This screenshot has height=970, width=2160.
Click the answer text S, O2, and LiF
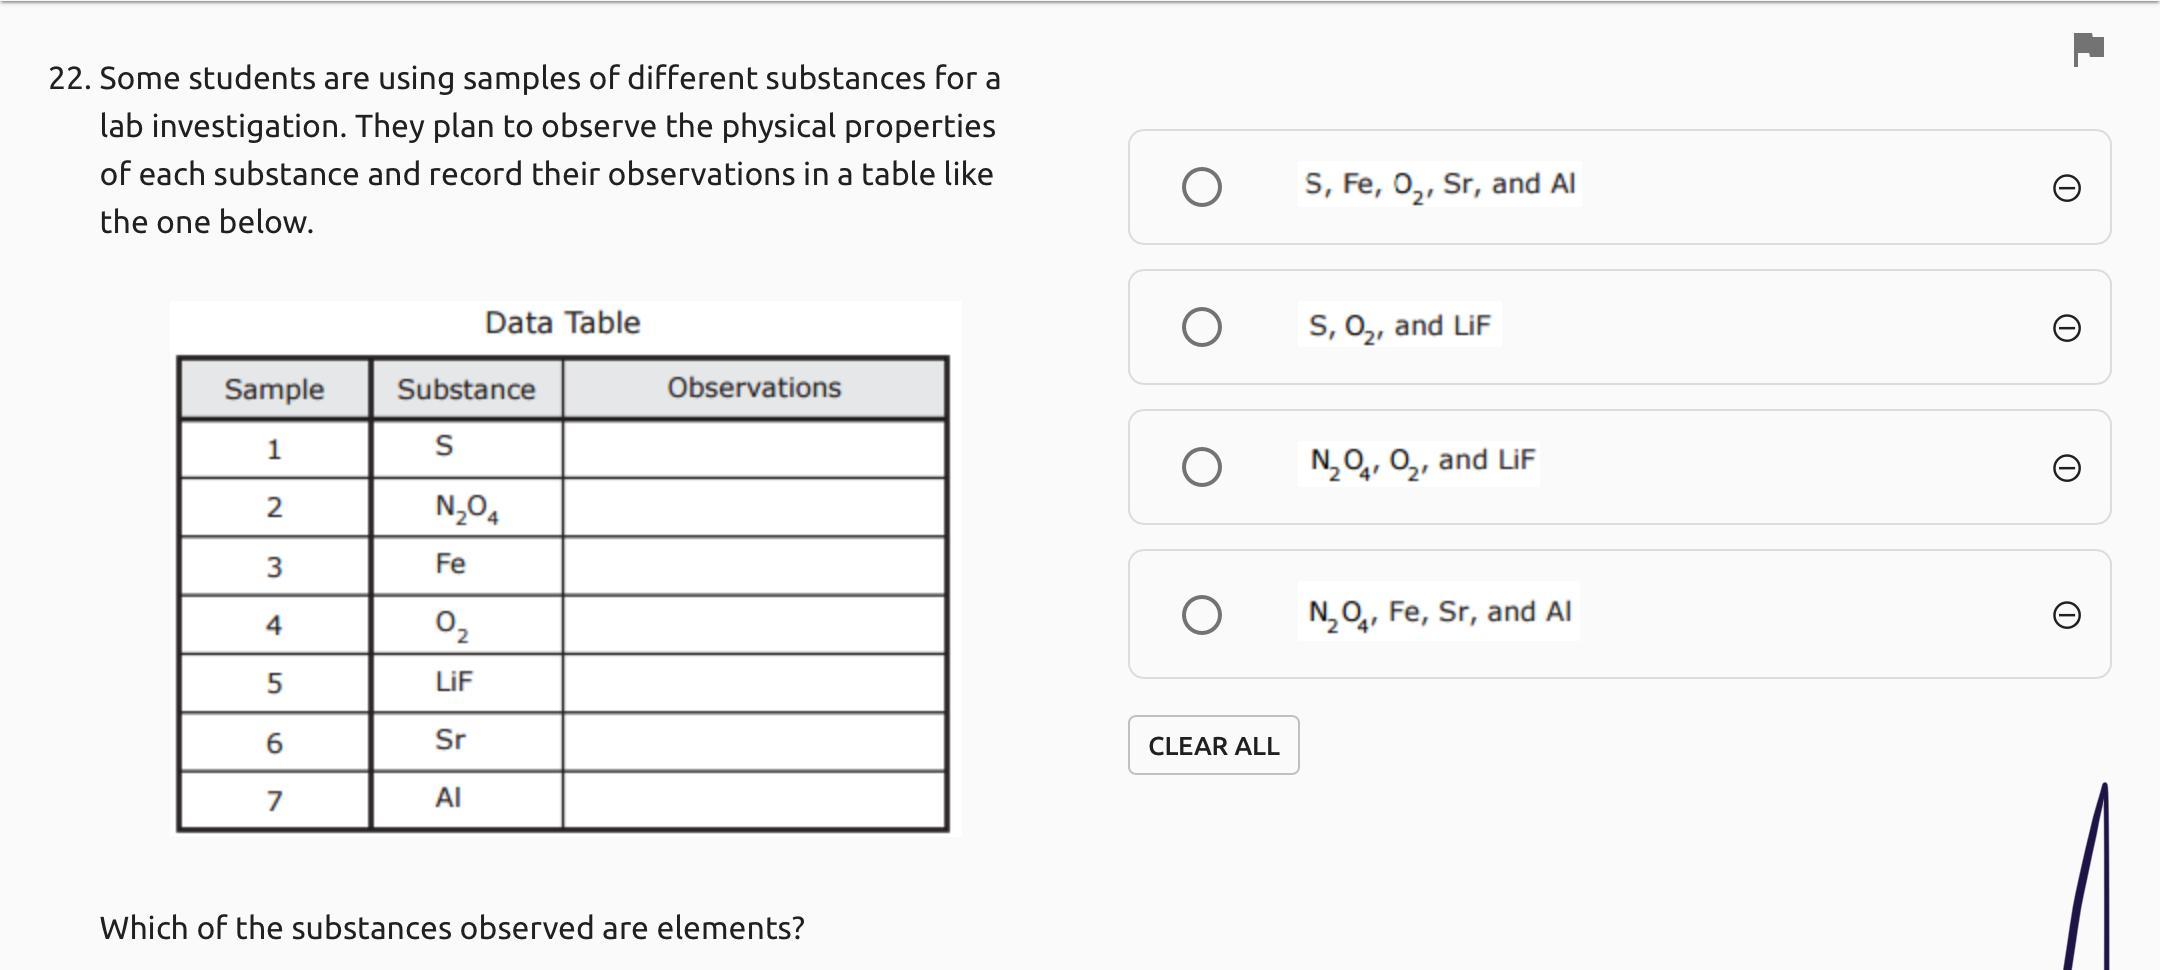pyautogui.click(x=1399, y=326)
